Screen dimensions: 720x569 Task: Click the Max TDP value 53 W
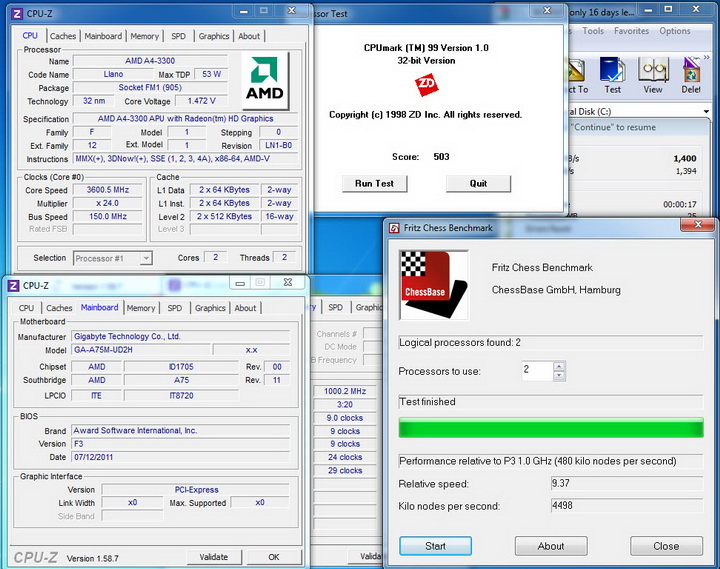[211, 74]
